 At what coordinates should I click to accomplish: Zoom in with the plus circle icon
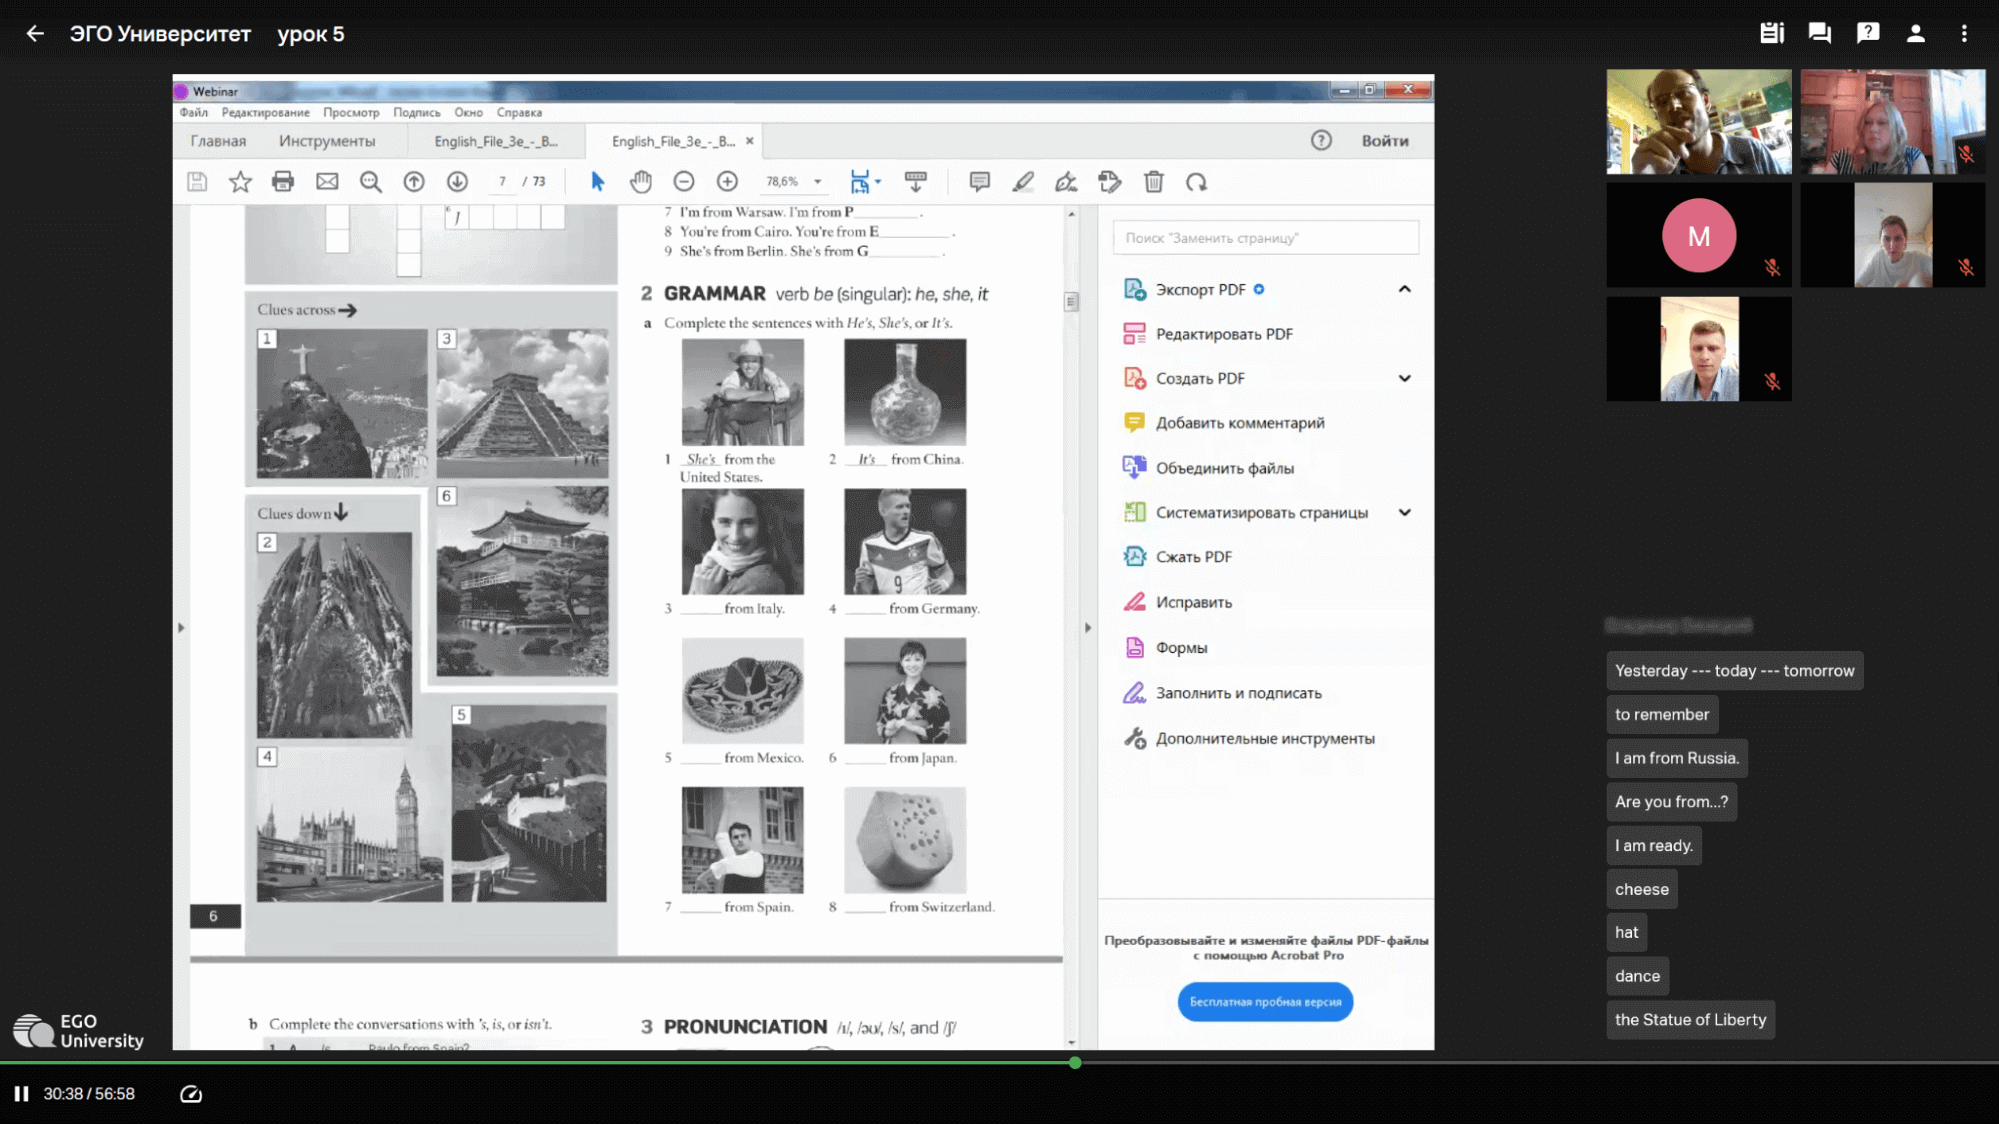point(727,182)
